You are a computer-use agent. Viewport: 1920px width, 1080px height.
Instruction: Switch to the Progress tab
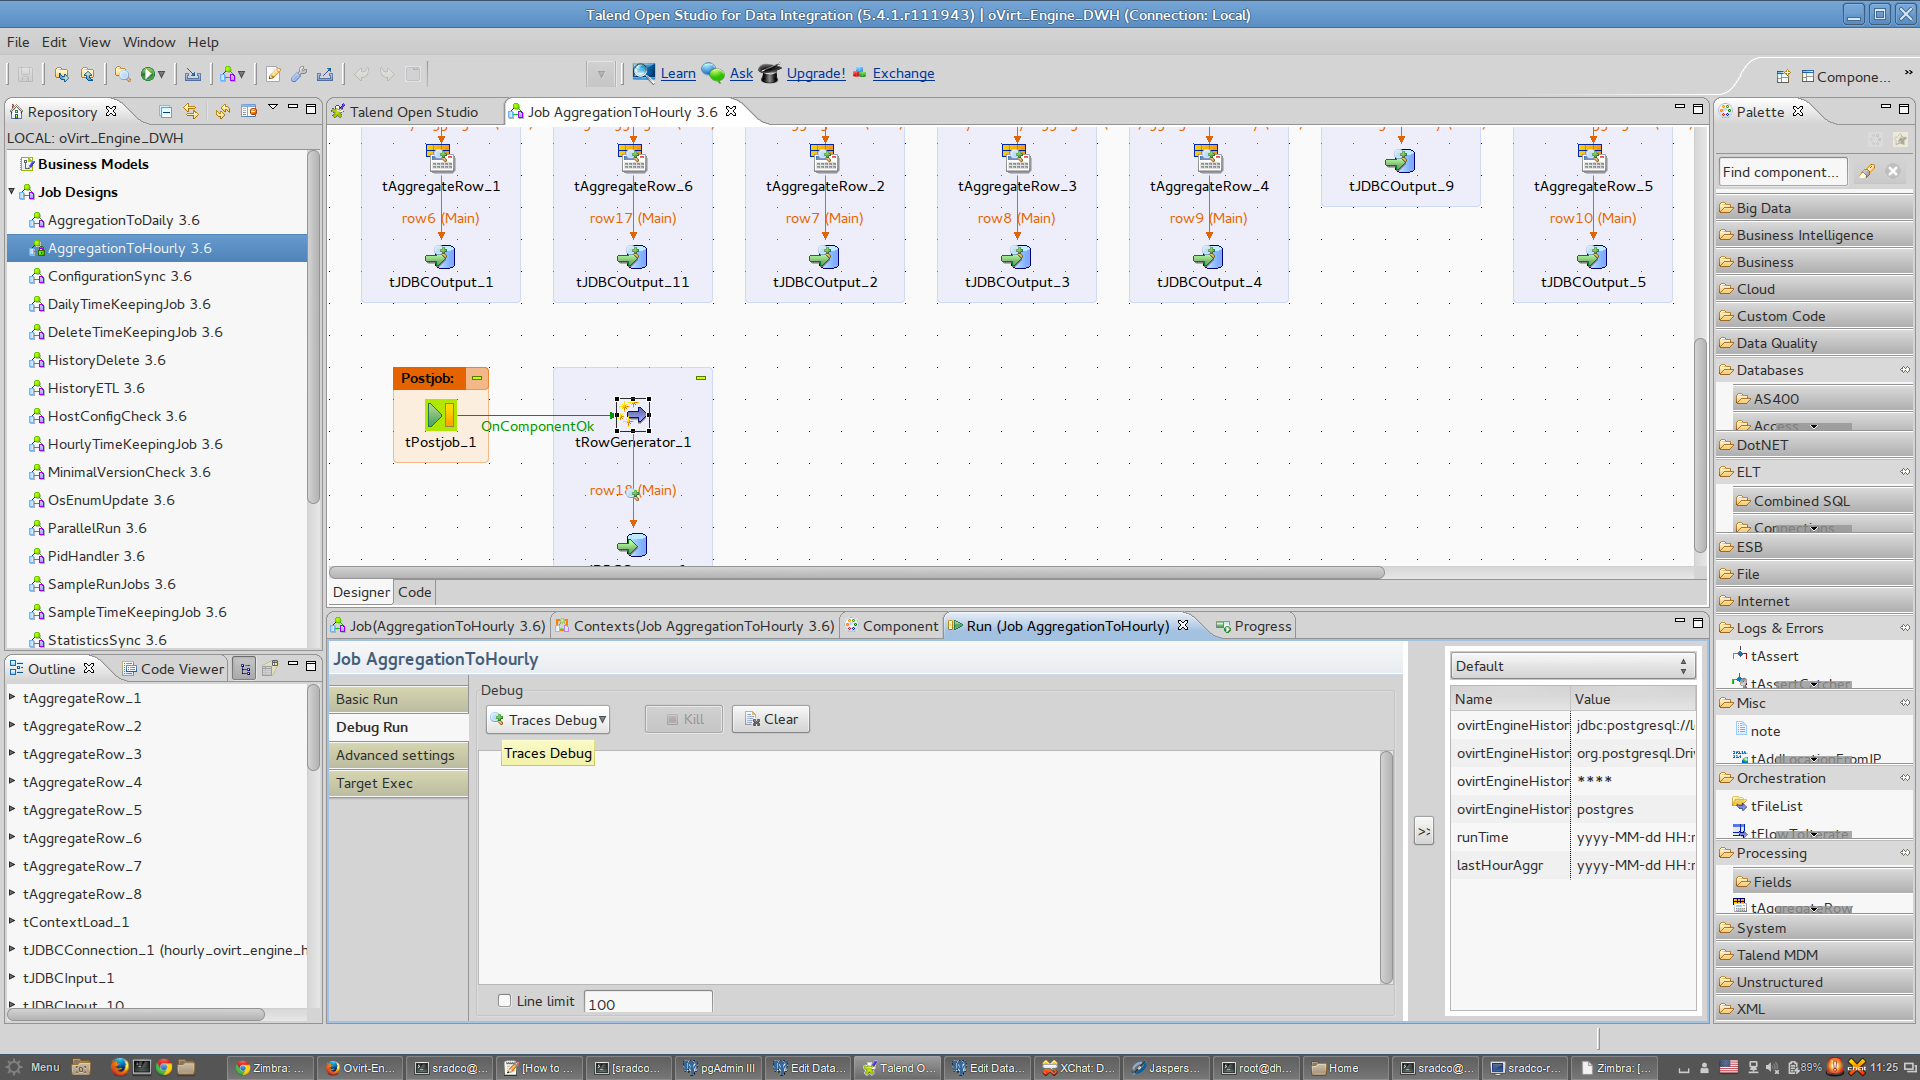[x=1253, y=626]
